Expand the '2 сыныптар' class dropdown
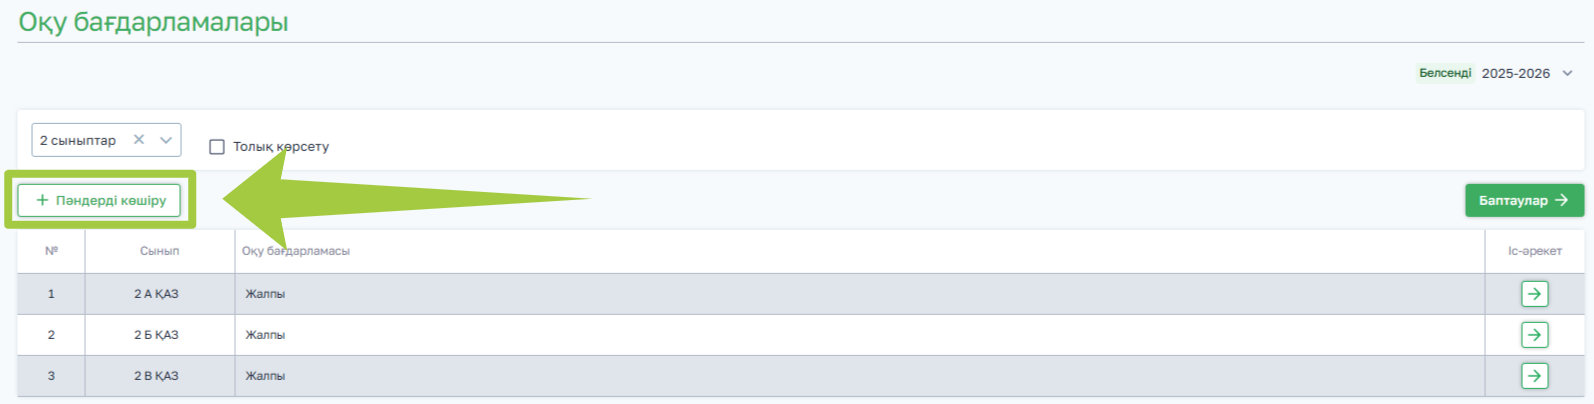The height and width of the screenshot is (404, 1594). click(166, 140)
